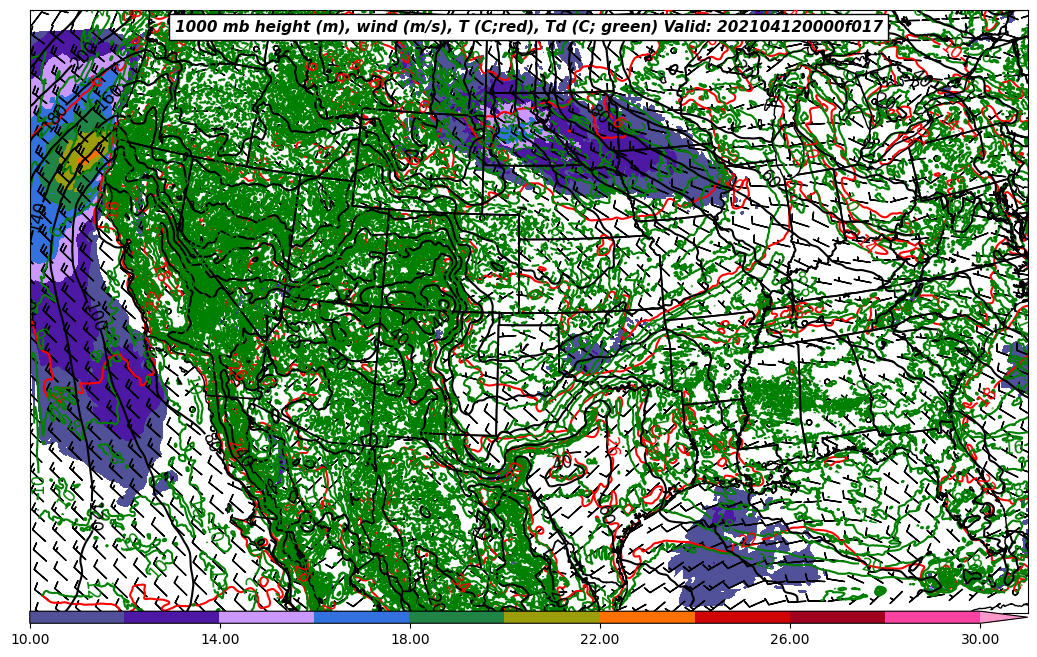The width and height of the screenshot is (1037, 657).
Task: Choose the olive 20–22 colorbar segment
Action: click(x=552, y=617)
